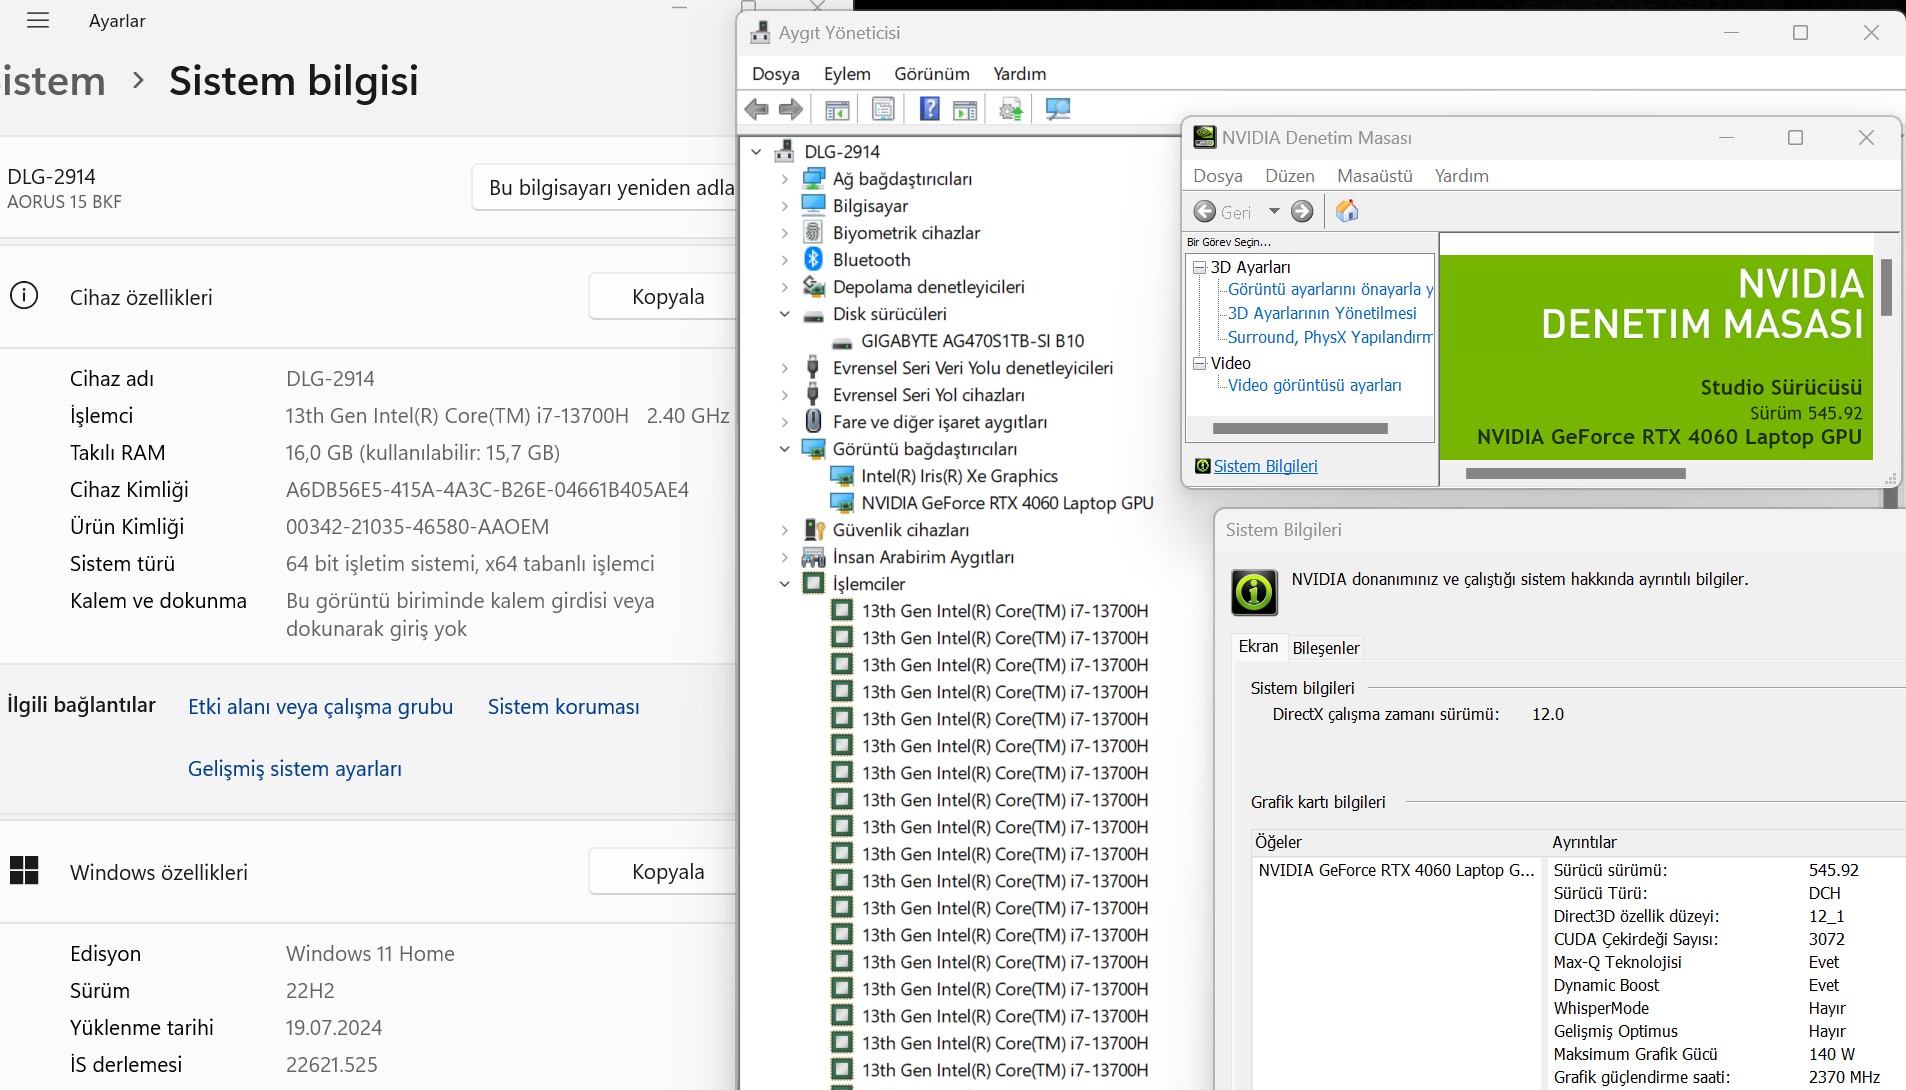Collapse 3D Ayarları tree in NVIDIA panel
Screen dimensions: 1906x1090
click(1199, 267)
